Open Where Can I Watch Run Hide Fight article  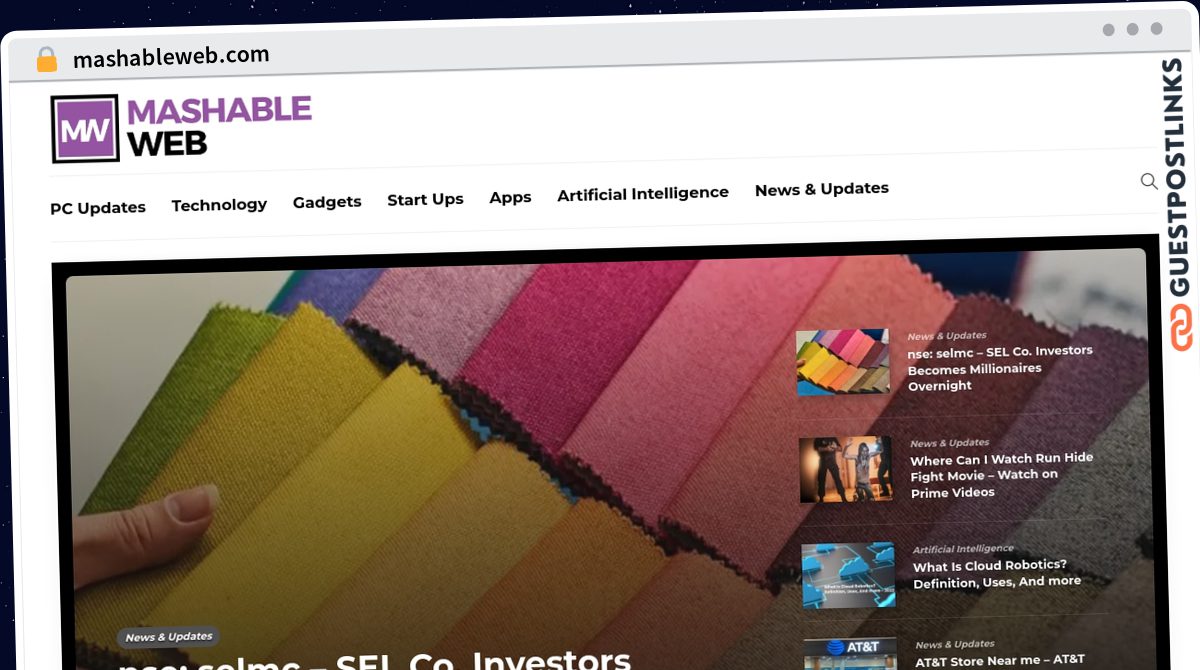point(1002,475)
